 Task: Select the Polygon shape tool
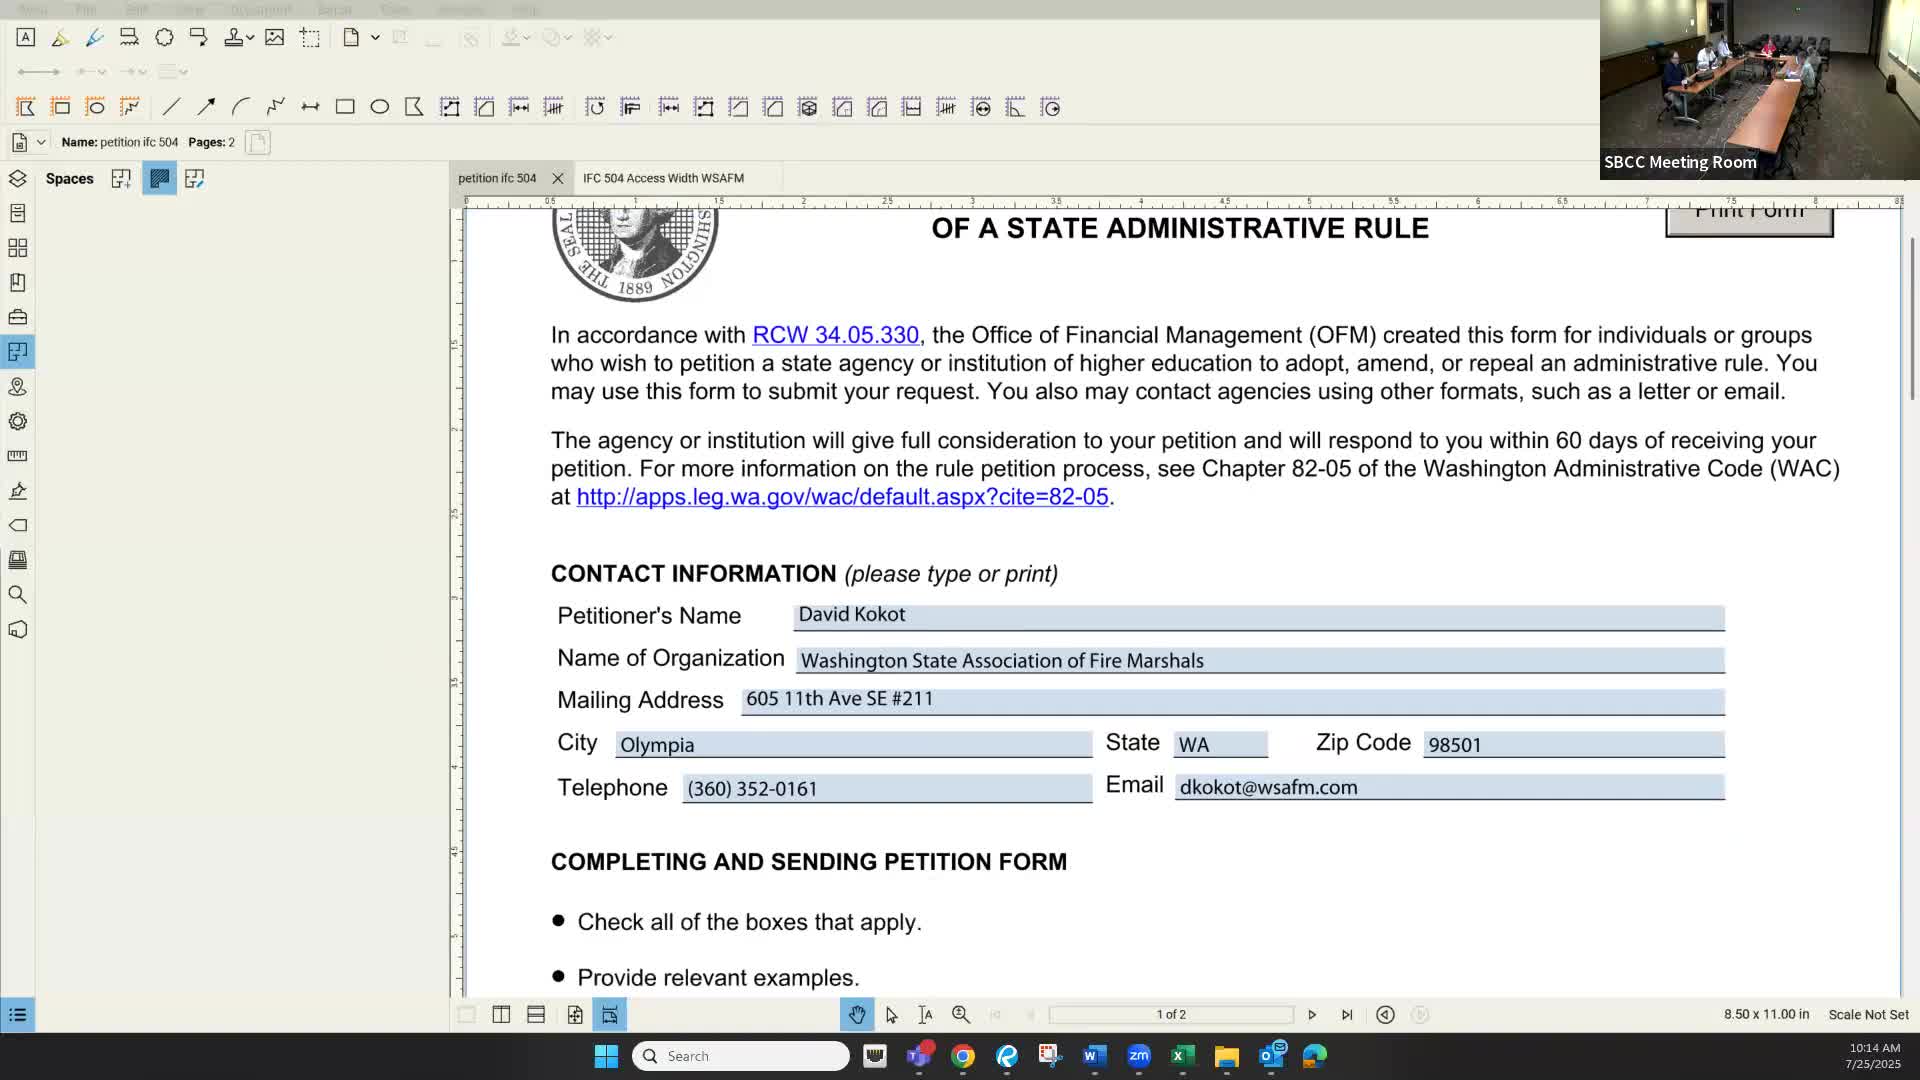[414, 107]
